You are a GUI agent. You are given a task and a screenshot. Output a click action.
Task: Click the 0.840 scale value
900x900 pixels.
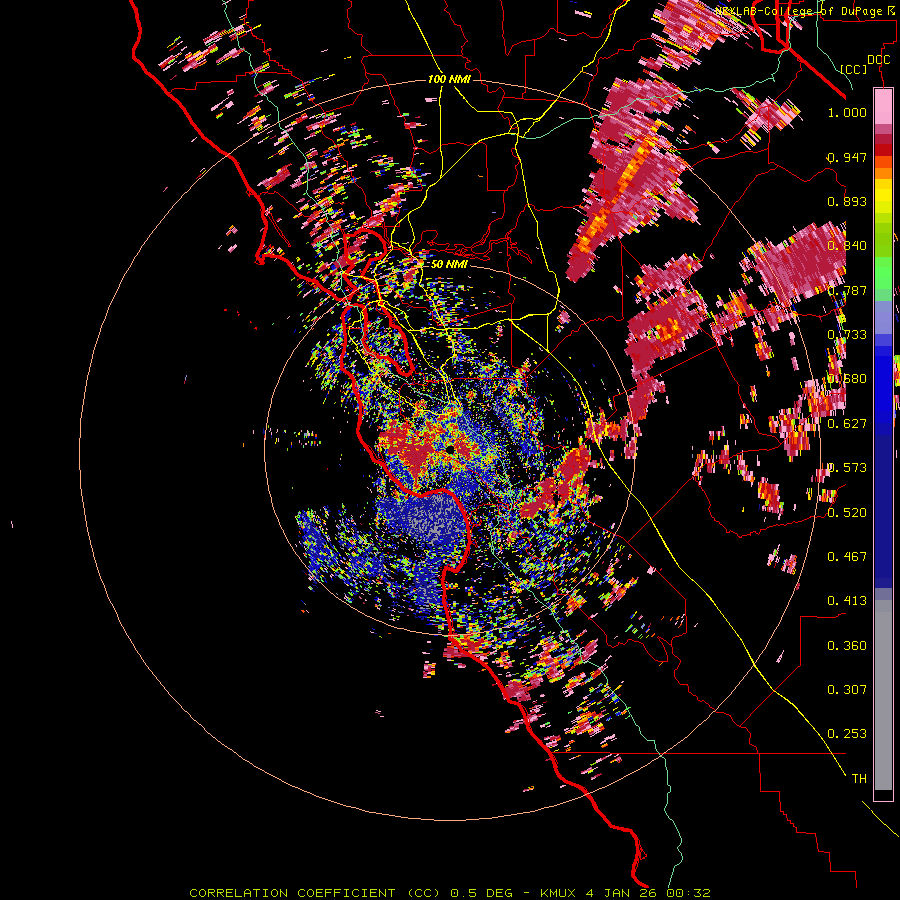847,246
